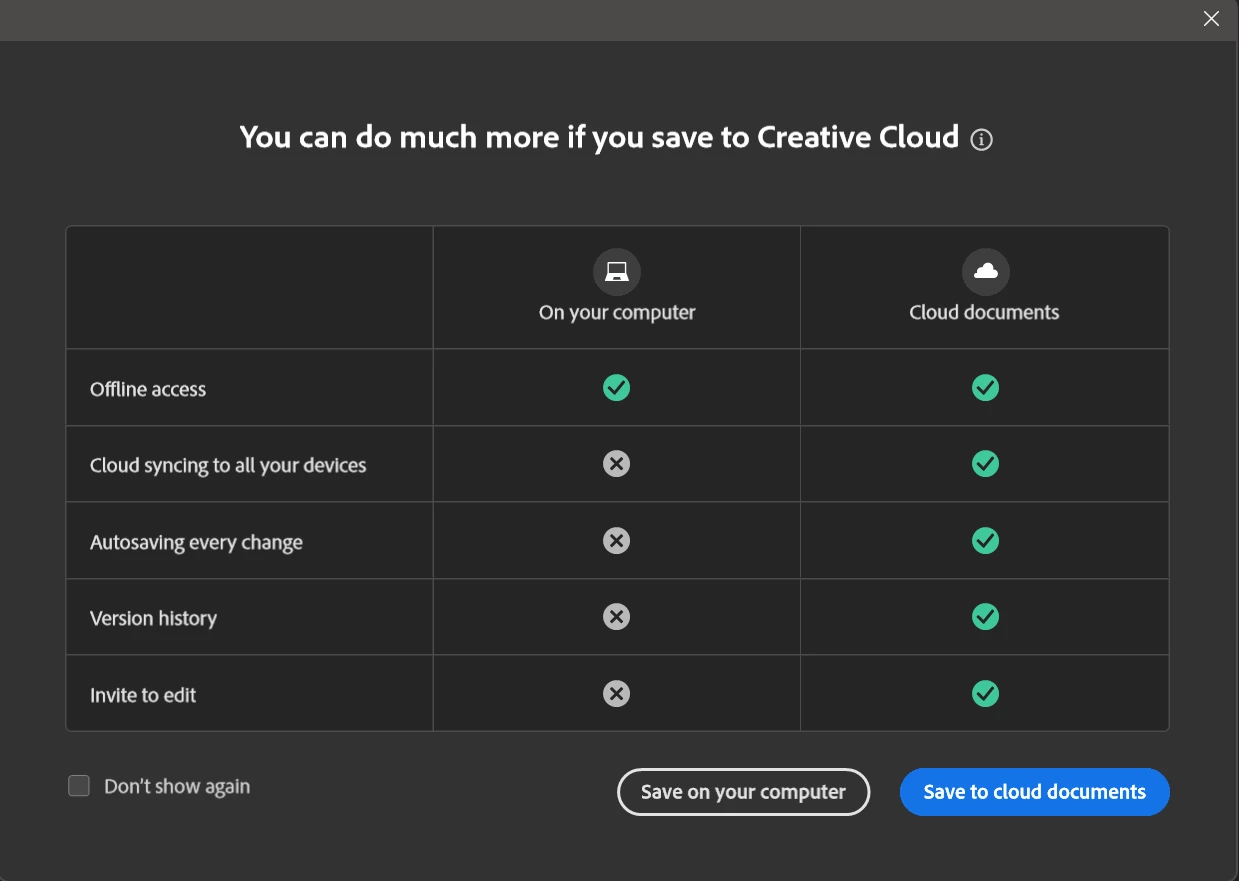1239x881 pixels.
Task: Click the Autosaving every change label
Action: [196, 543]
